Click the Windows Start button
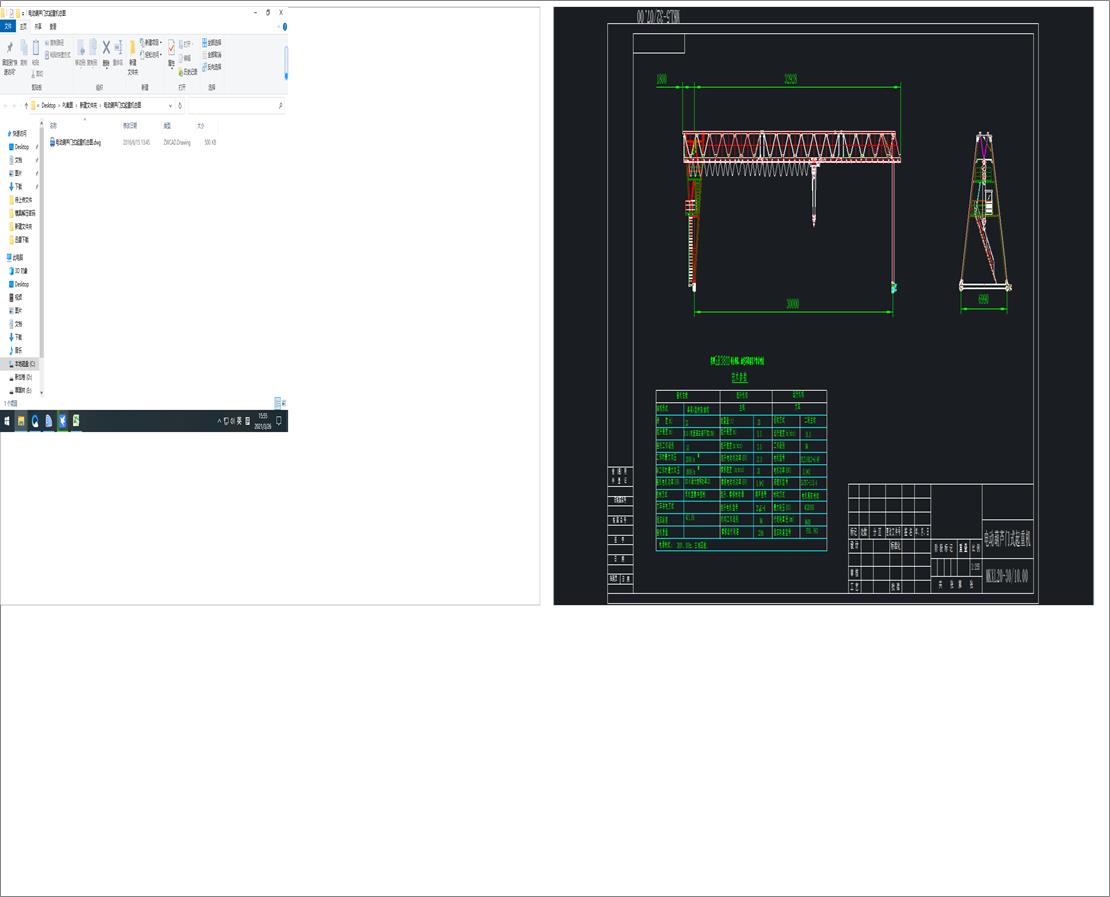Viewport: 1110px width, 897px height. tap(6, 421)
